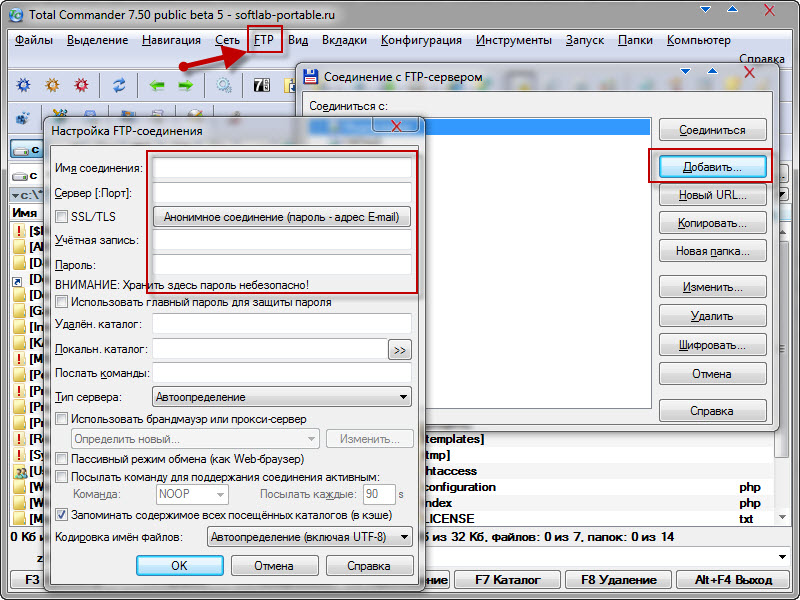Enable passive transfer mode checkbox

pos(62,459)
